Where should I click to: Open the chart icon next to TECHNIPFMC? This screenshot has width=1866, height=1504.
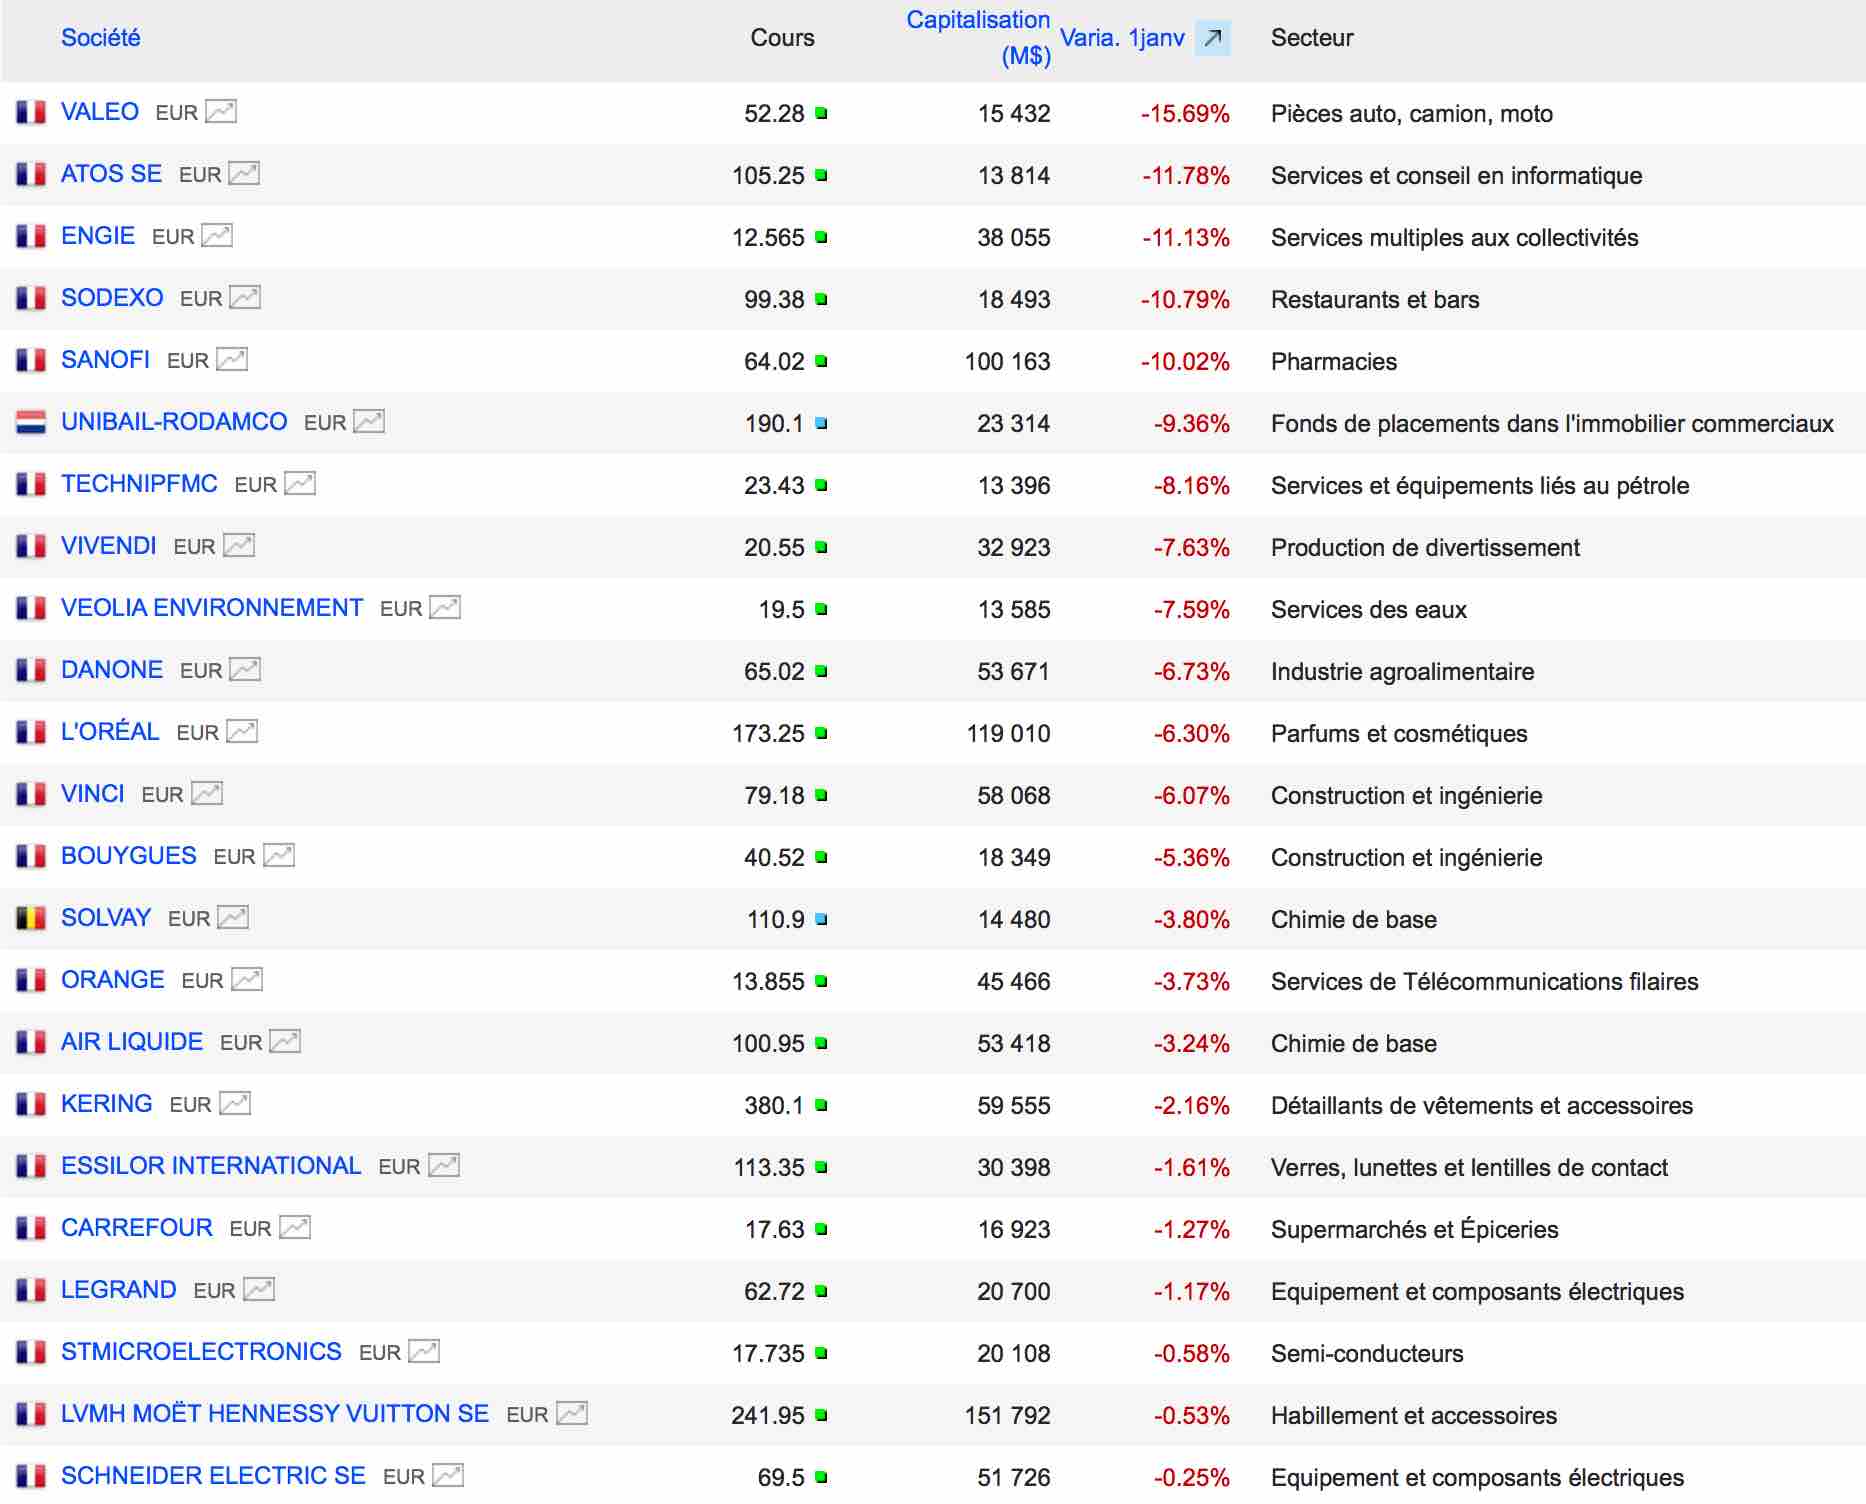coord(300,483)
